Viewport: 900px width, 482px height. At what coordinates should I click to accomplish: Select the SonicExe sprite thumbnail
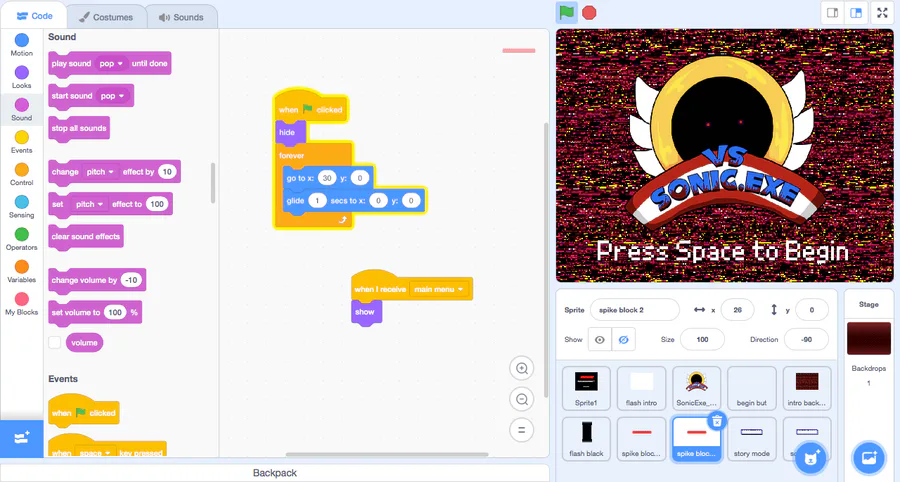(x=696, y=388)
